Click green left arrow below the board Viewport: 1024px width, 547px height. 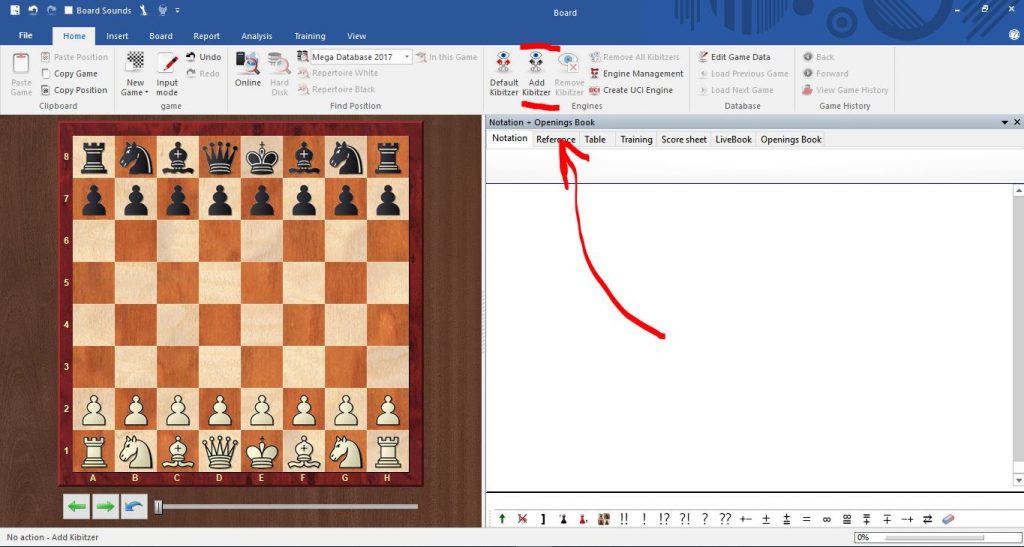click(76, 506)
